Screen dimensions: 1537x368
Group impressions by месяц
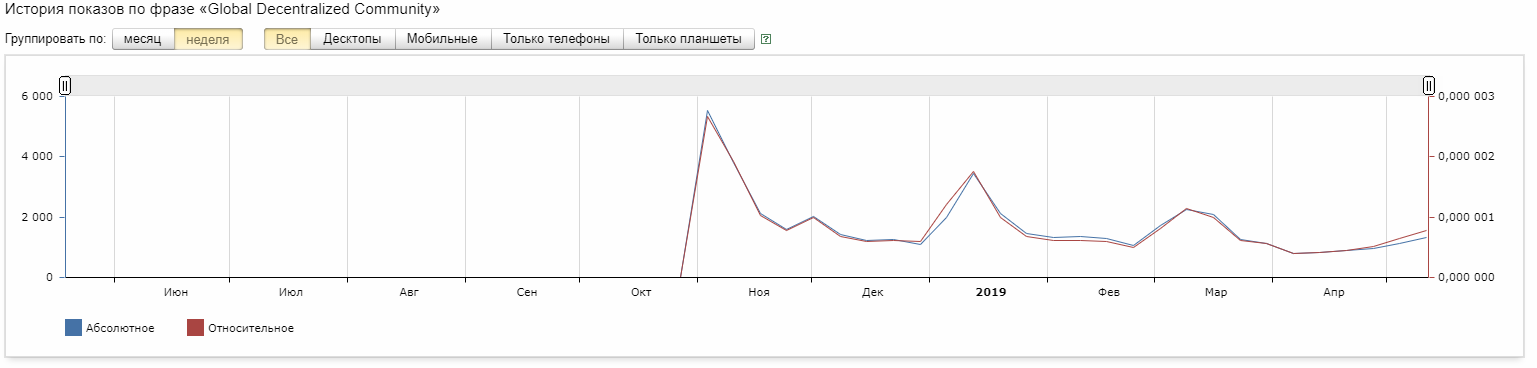coord(143,40)
